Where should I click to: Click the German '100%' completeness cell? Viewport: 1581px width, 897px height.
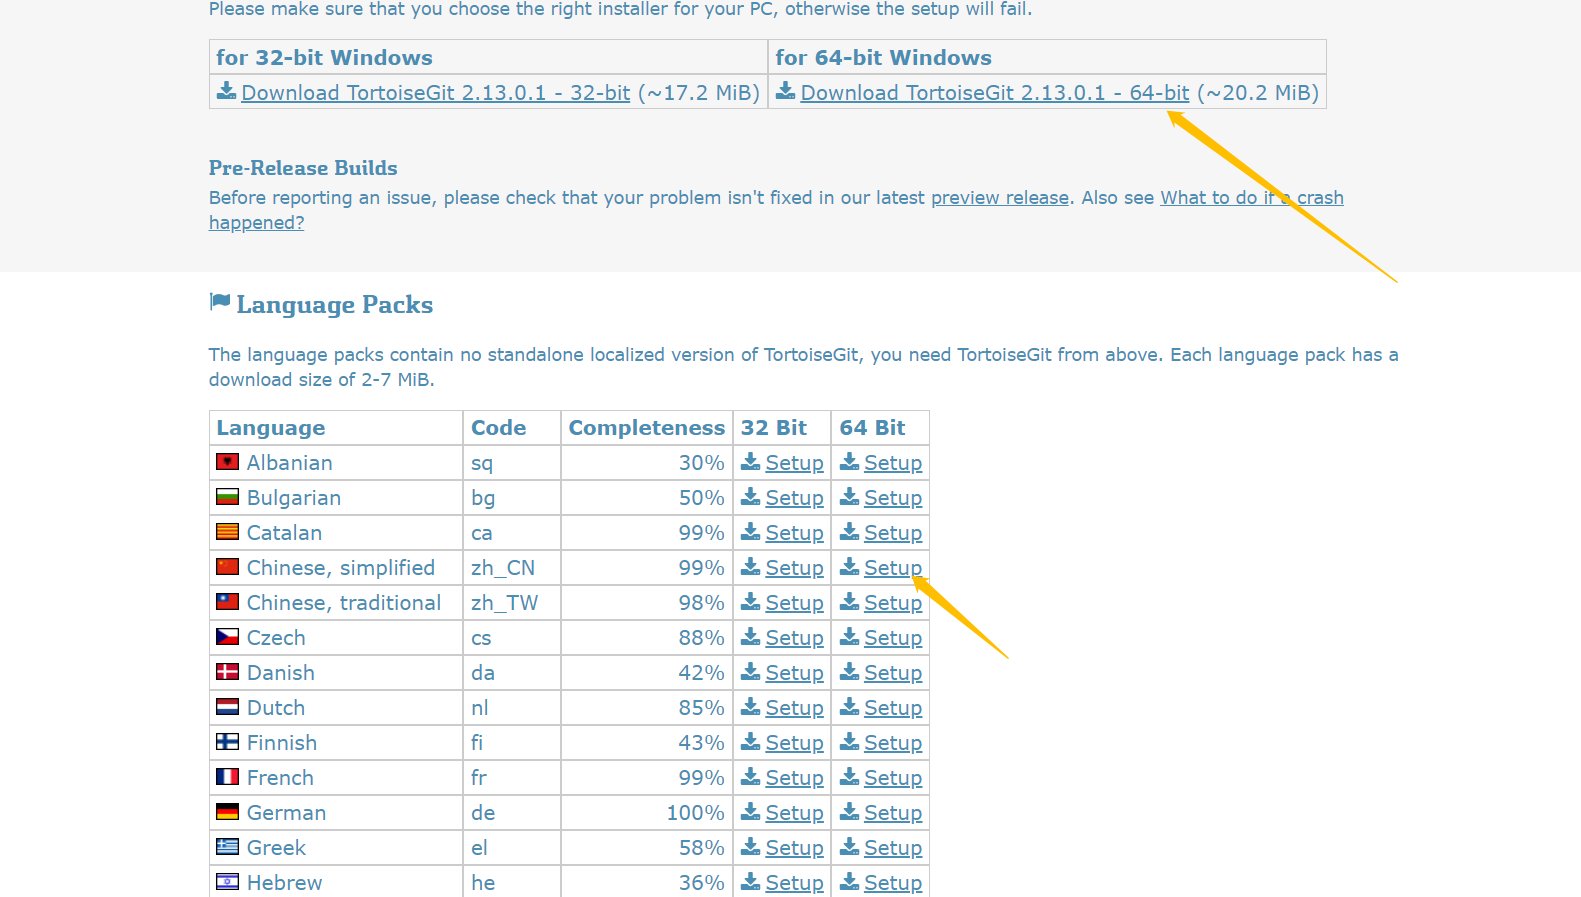[647, 813]
